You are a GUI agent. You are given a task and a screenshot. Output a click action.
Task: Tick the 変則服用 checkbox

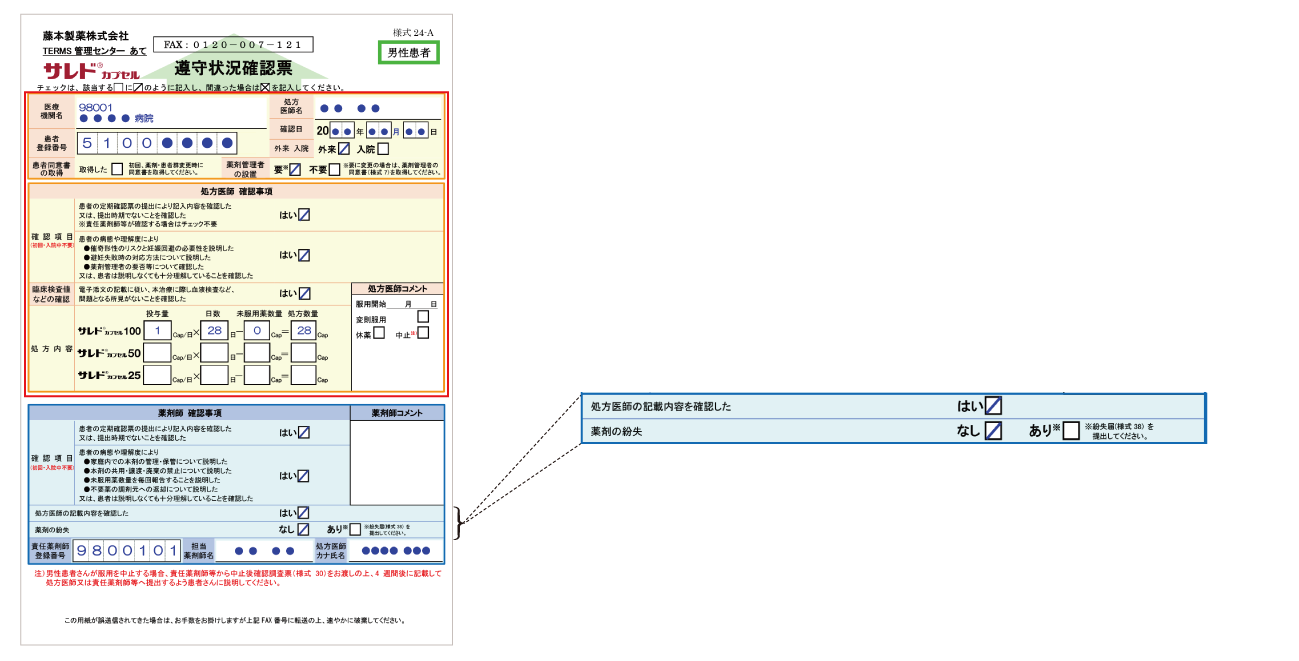pos(423,317)
